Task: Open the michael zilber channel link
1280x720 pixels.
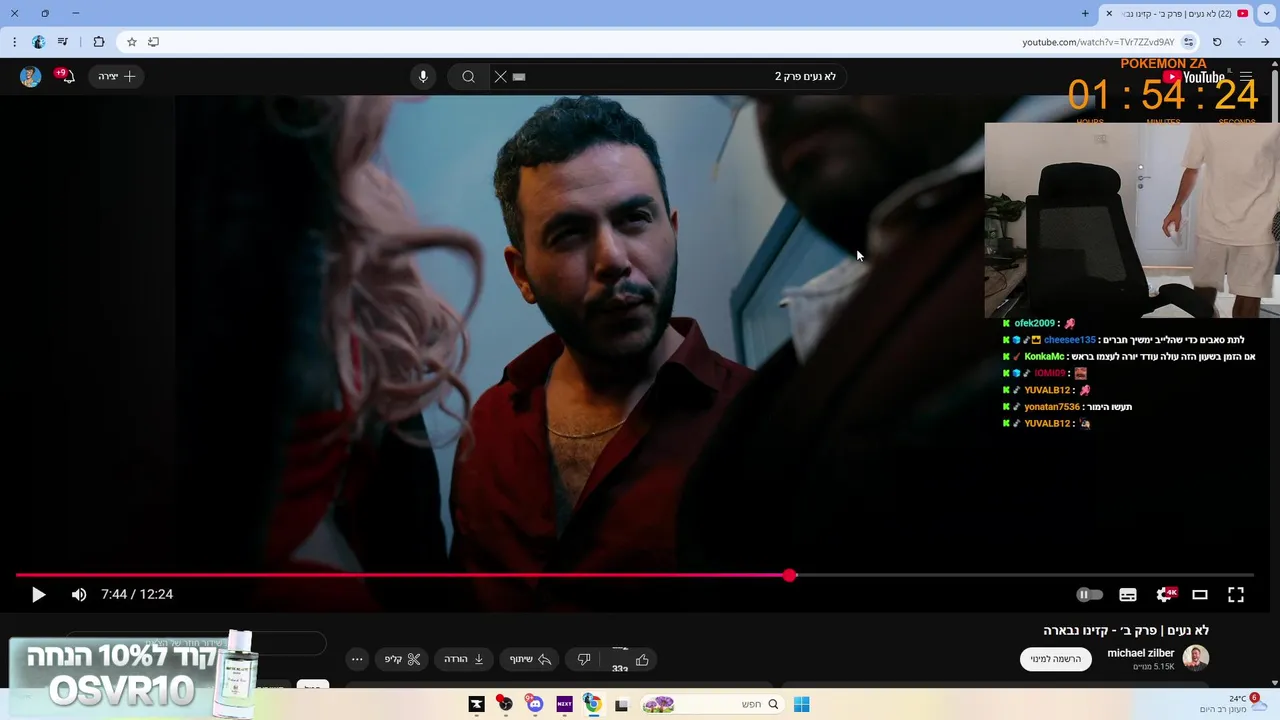Action: pos(1141,653)
